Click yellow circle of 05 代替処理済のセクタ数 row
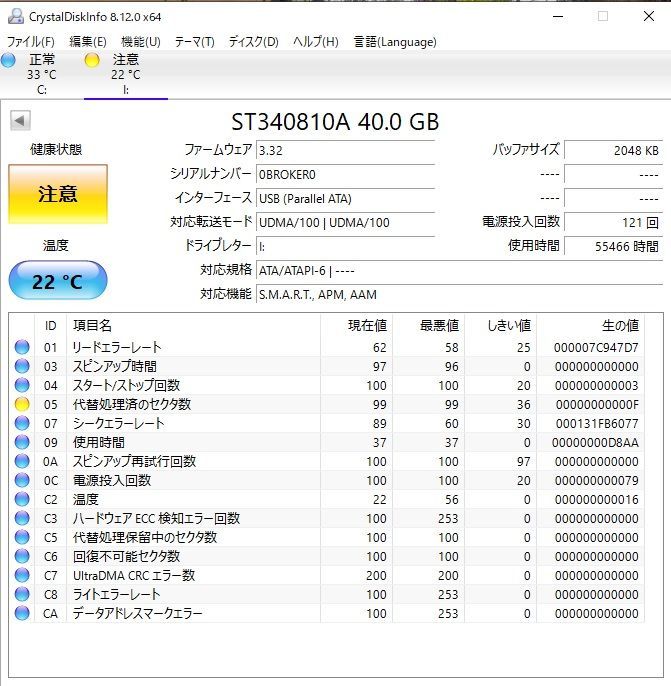The height and width of the screenshot is (686, 671). tap(22, 404)
